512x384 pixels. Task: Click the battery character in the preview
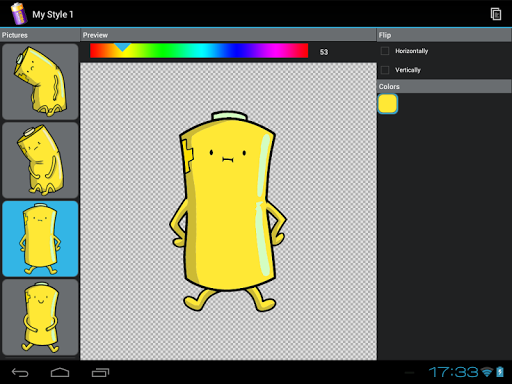point(228,211)
